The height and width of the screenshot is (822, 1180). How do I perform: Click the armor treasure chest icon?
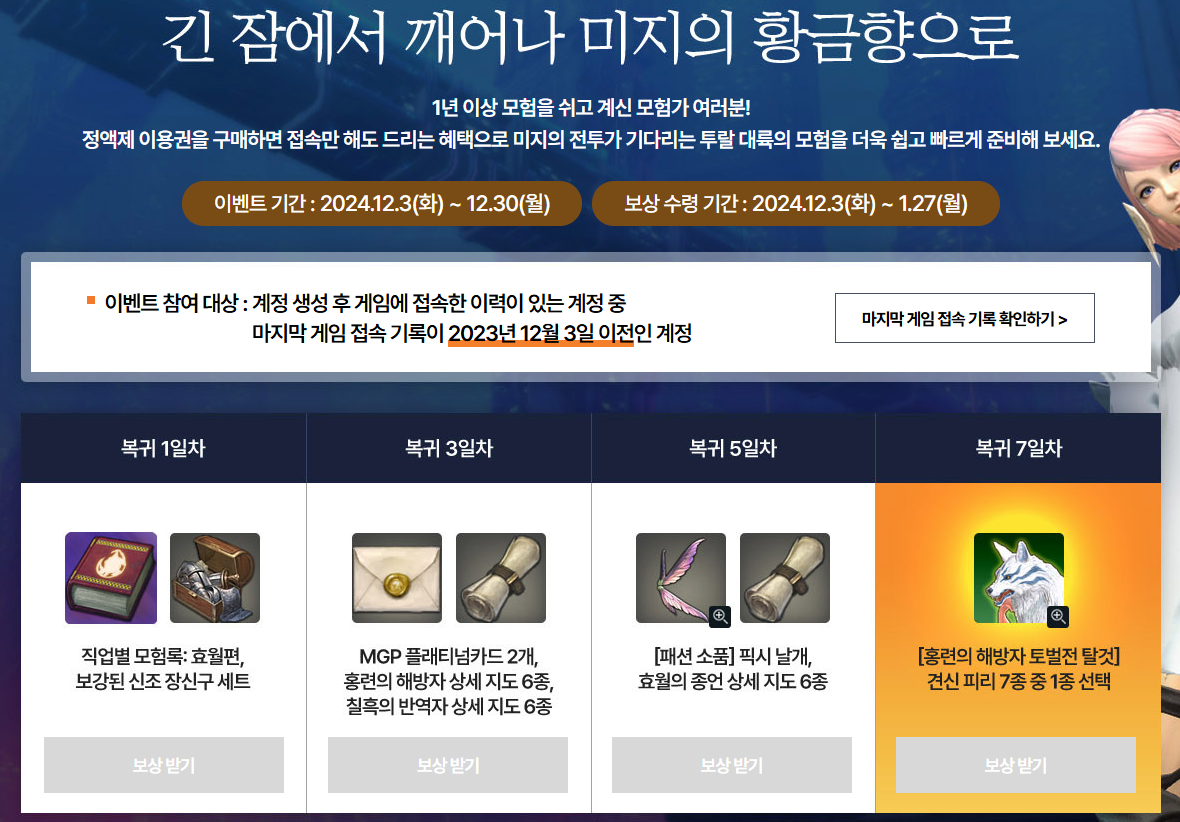tap(215, 578)
